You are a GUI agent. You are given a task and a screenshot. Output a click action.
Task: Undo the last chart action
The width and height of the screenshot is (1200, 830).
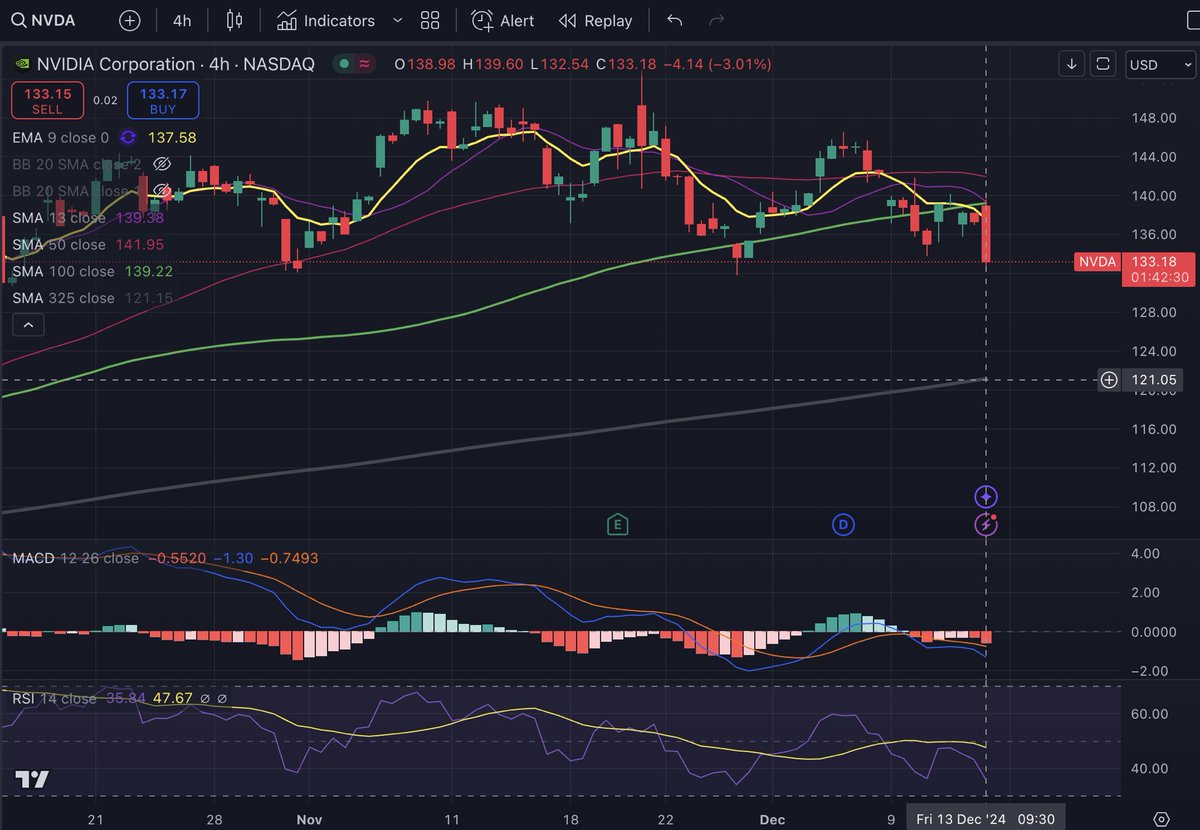(675, 20)
